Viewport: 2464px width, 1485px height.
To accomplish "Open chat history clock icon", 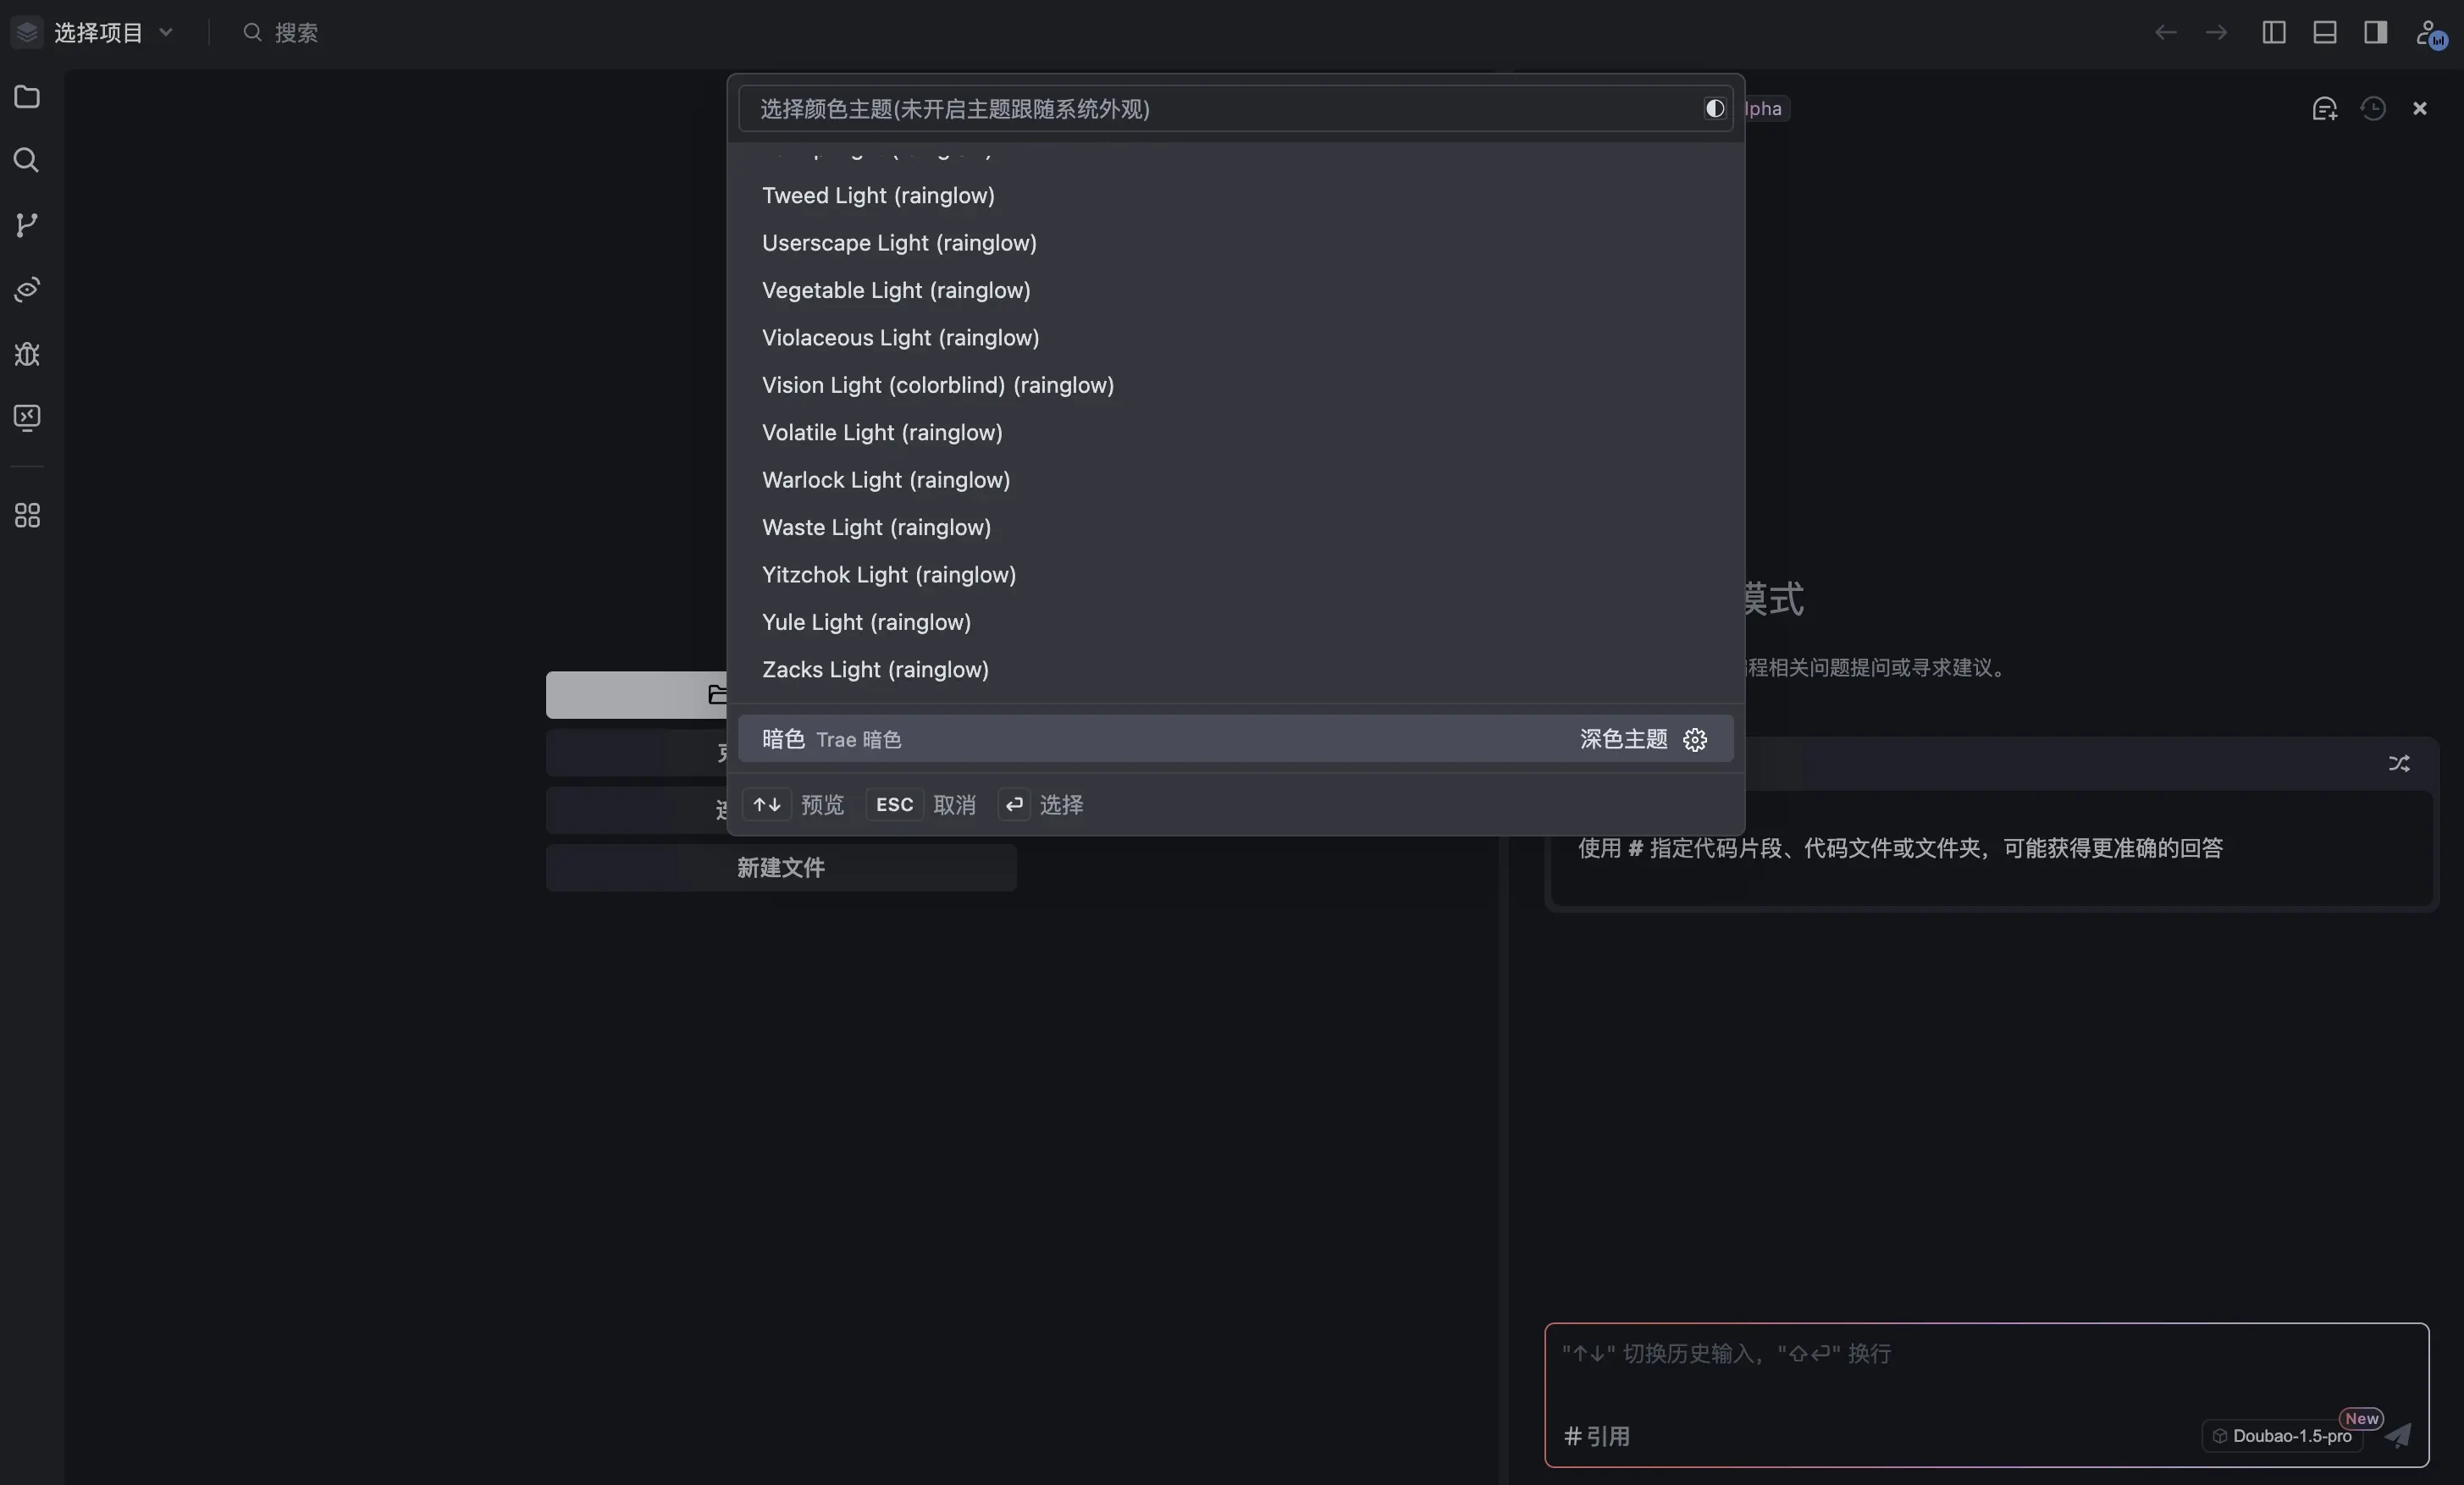I will (x=2373, y=108).
